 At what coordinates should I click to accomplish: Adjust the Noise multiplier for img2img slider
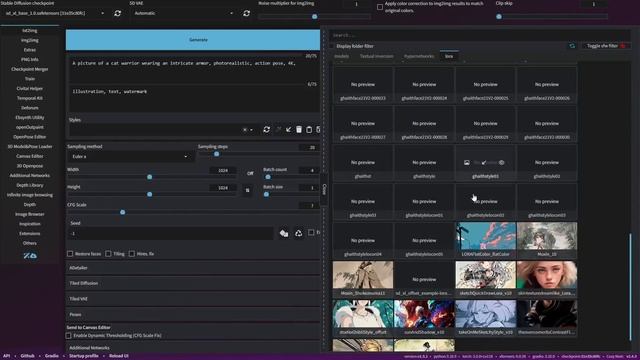point(315,17)
